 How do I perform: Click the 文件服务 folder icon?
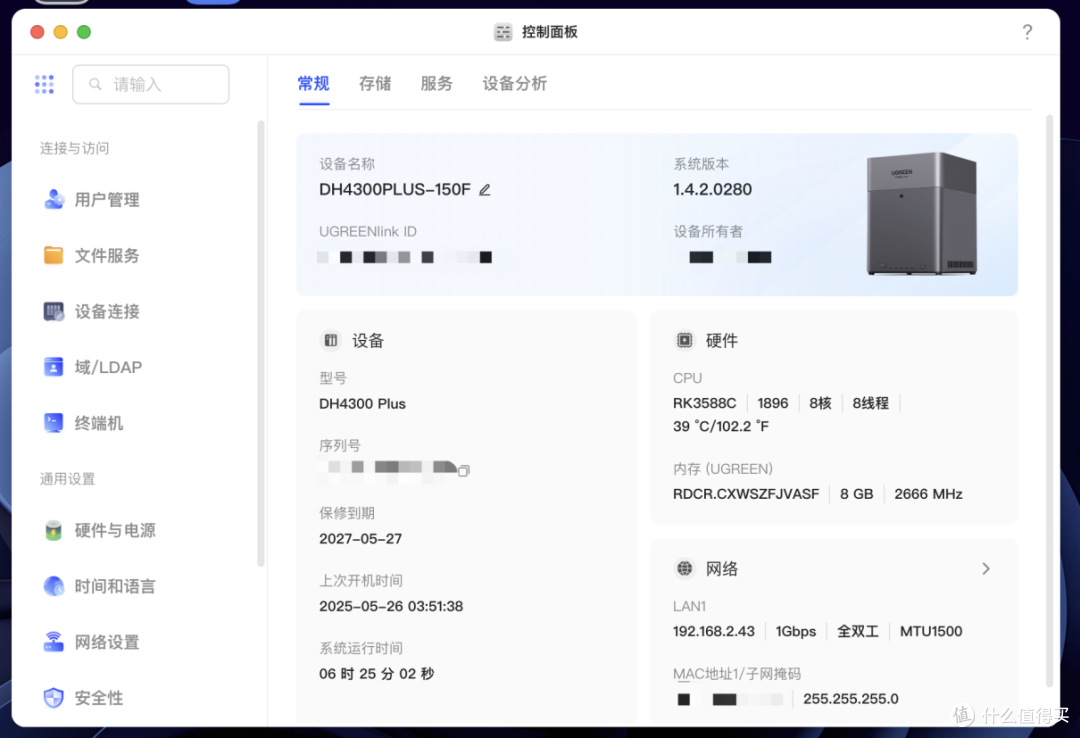point(54,255)
